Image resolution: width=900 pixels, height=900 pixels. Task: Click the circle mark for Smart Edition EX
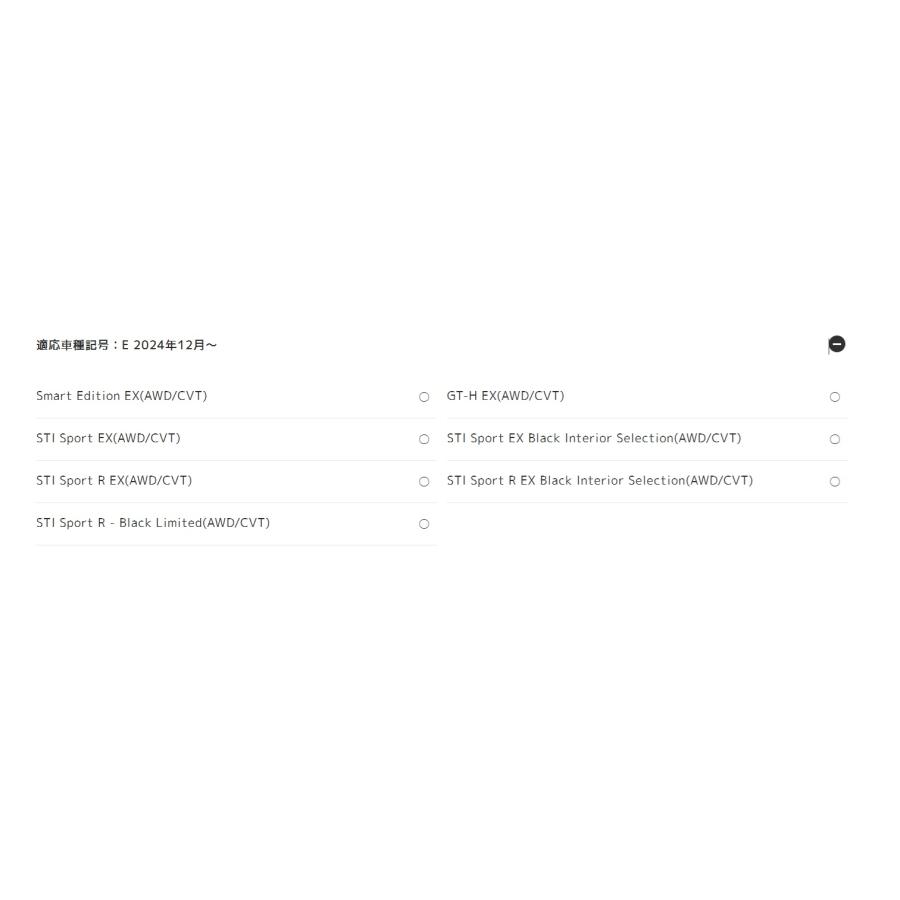click(x=424, y=397)
